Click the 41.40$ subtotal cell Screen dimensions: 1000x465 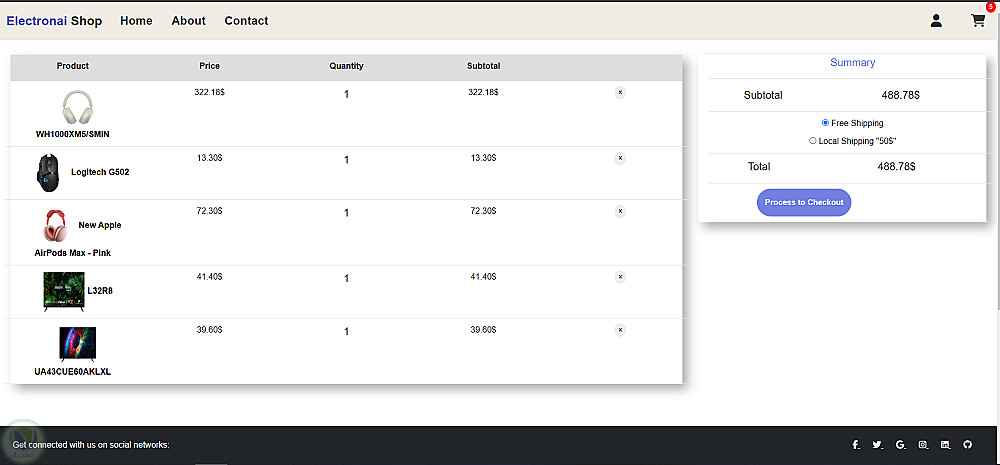click(x=483, y=276)
